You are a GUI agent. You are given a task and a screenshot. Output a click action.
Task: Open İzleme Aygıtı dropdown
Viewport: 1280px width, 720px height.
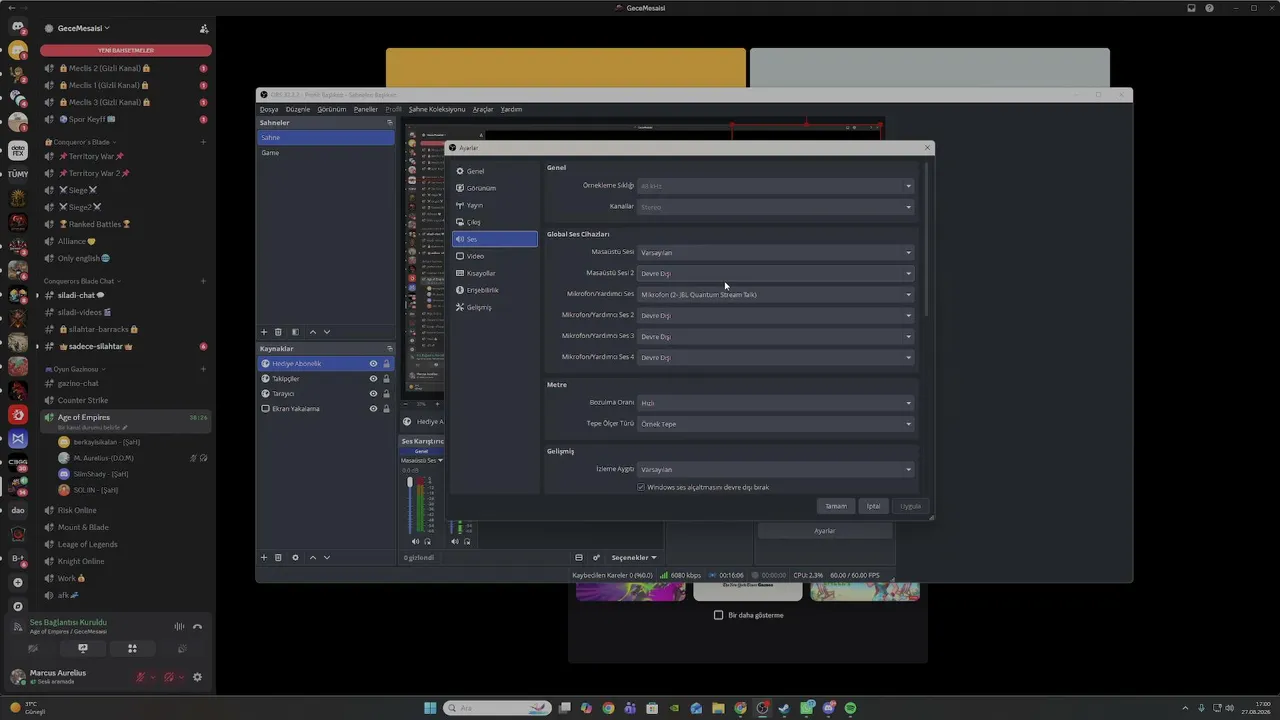(776, 469)
